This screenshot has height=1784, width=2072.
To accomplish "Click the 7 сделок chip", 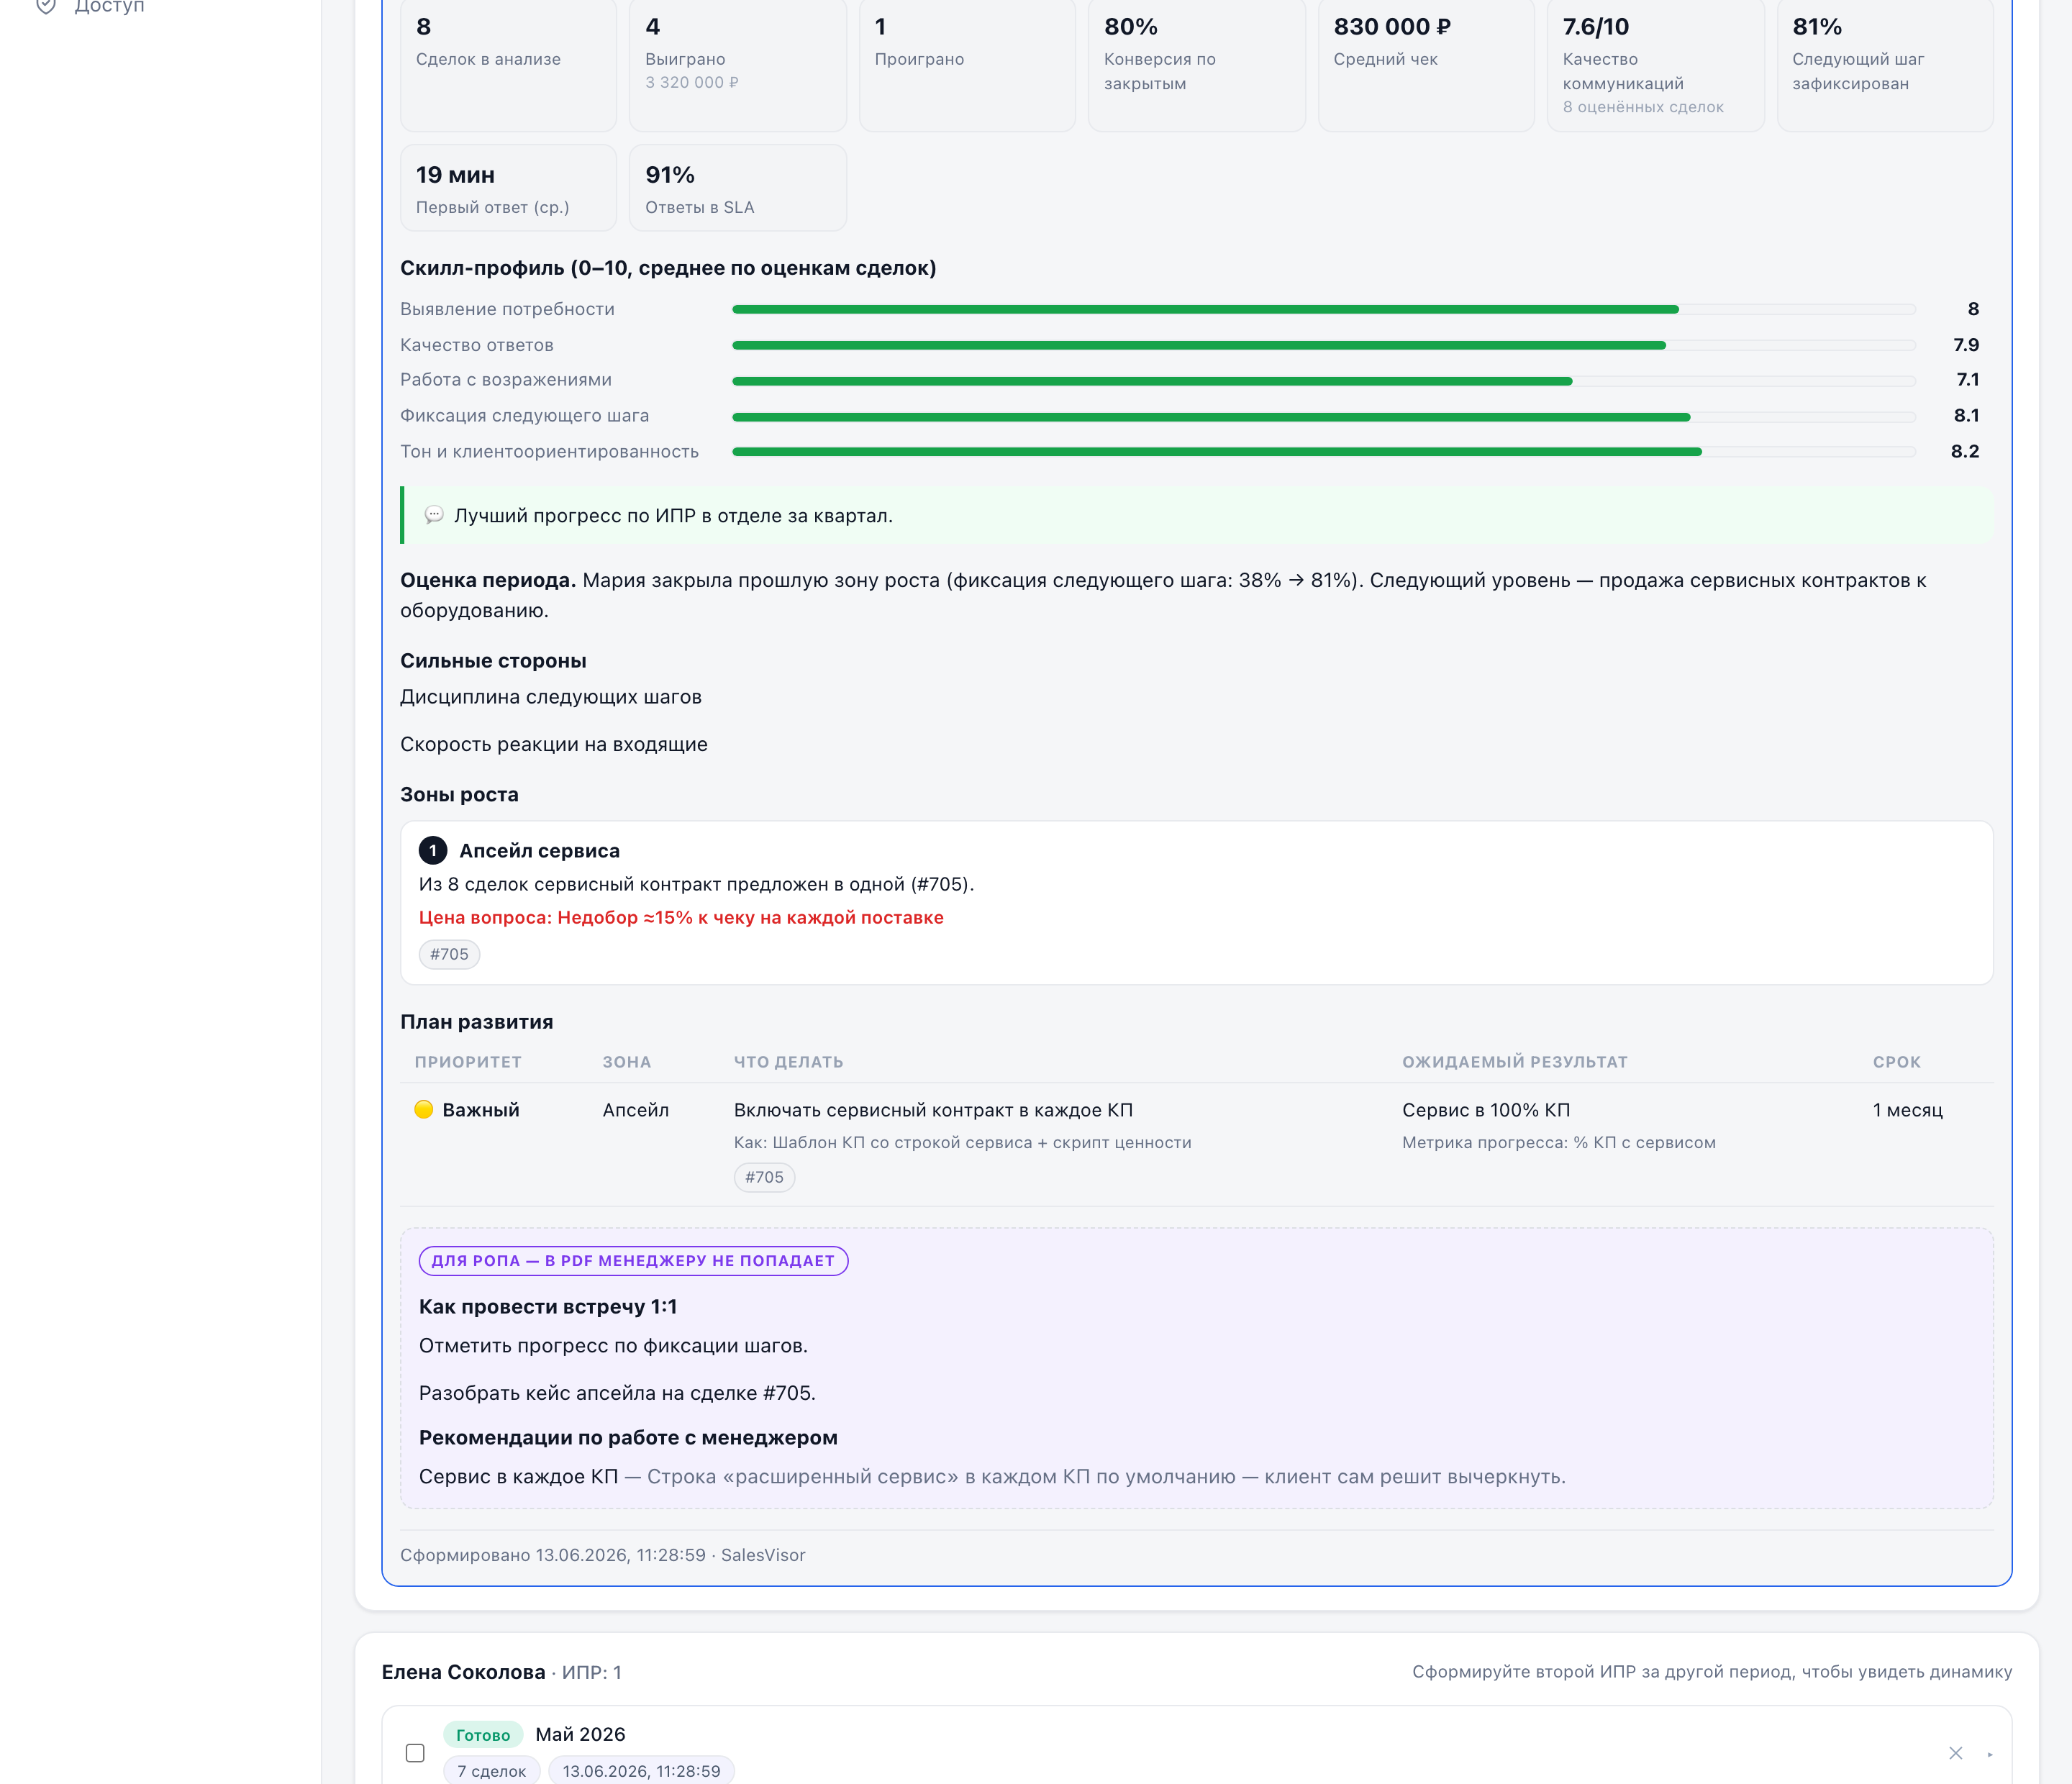I will point(491,1770).
